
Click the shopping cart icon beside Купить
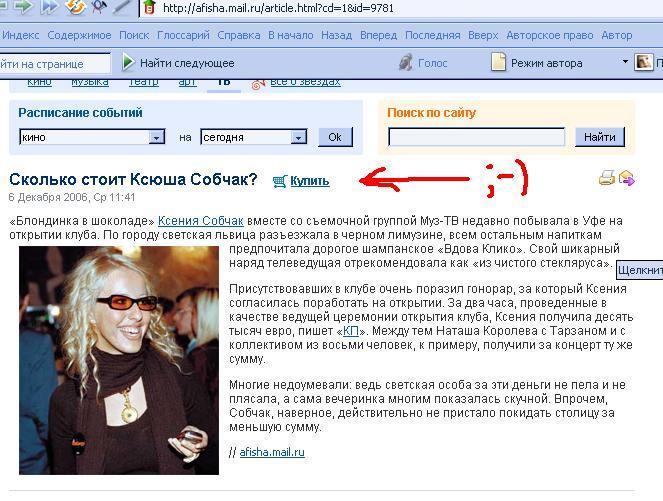click(279, 181)
